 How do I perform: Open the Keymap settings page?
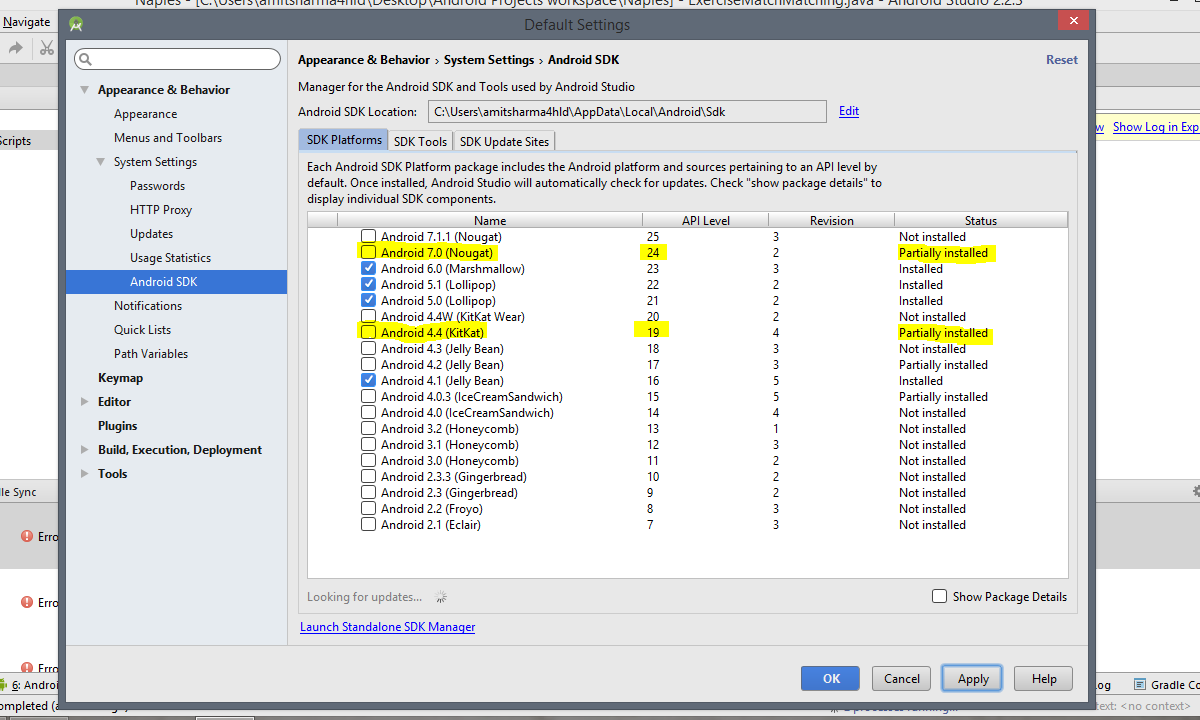coord(120,378)
